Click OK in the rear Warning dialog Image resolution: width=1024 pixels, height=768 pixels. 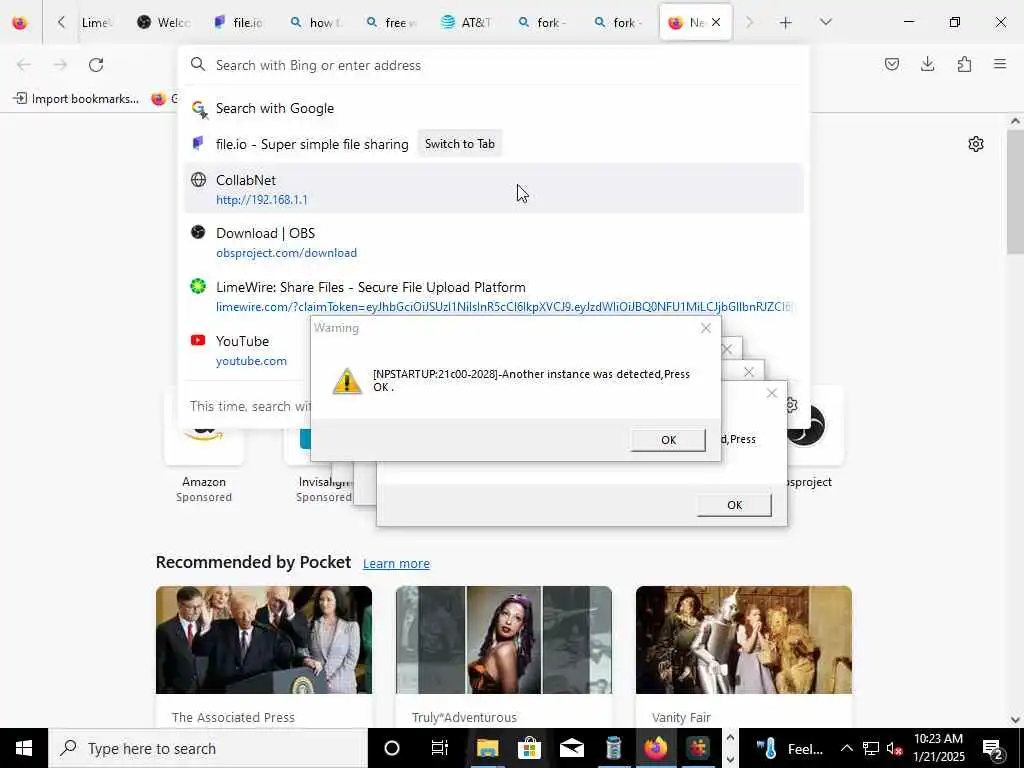click(735, 505)
